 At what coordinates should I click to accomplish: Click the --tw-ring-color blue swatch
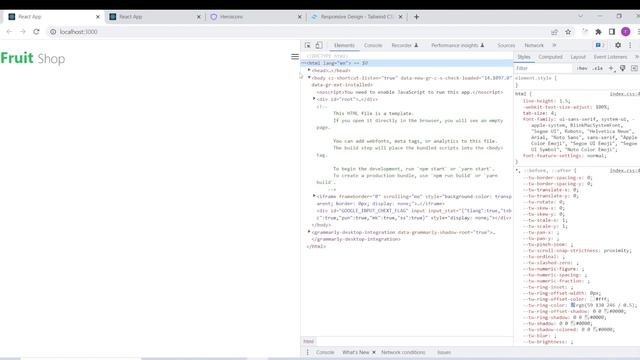[573, 305]
